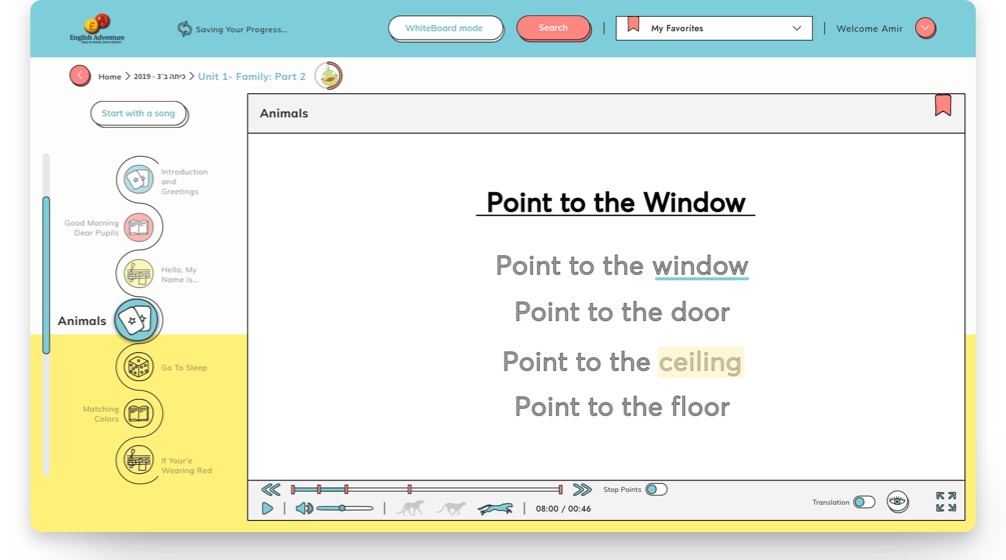Enter fullscreen with the expand arrows icon
Image resolution: width=1006 pixels, height=560 pixels.
tap(946, 502)
